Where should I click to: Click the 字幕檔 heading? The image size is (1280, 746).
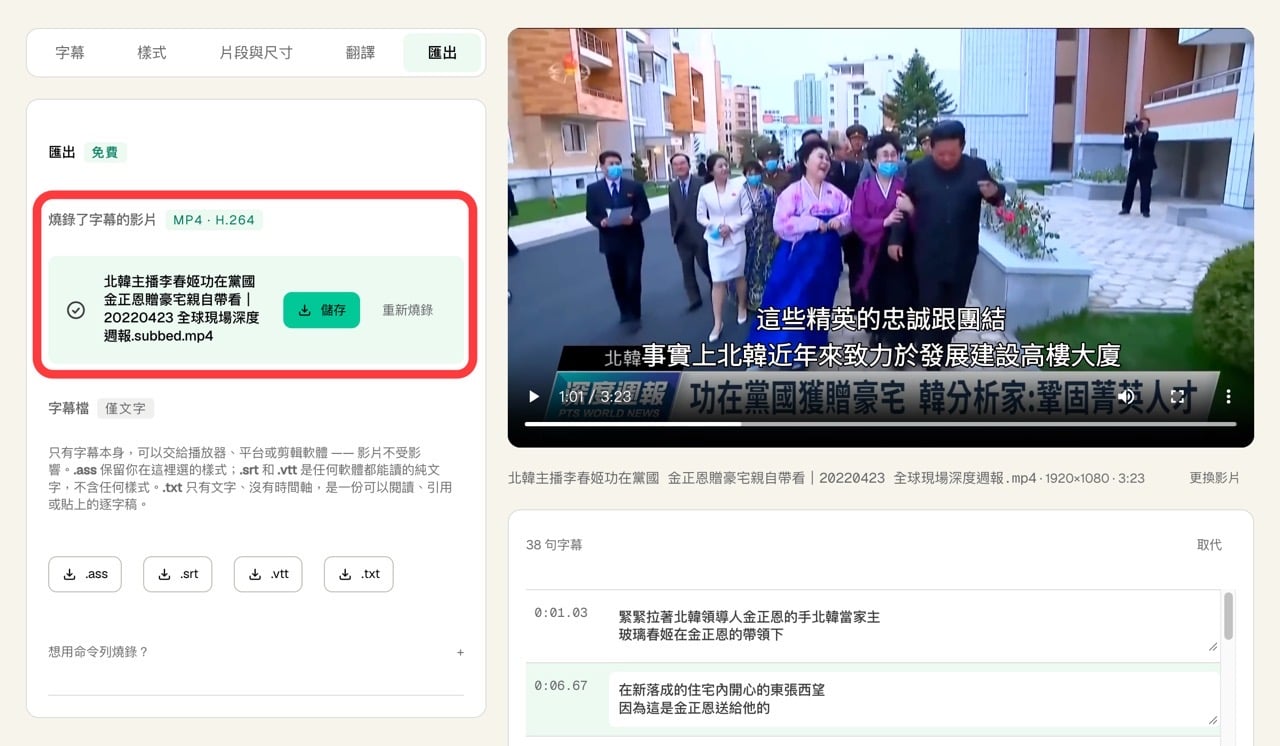click(69, 408)
